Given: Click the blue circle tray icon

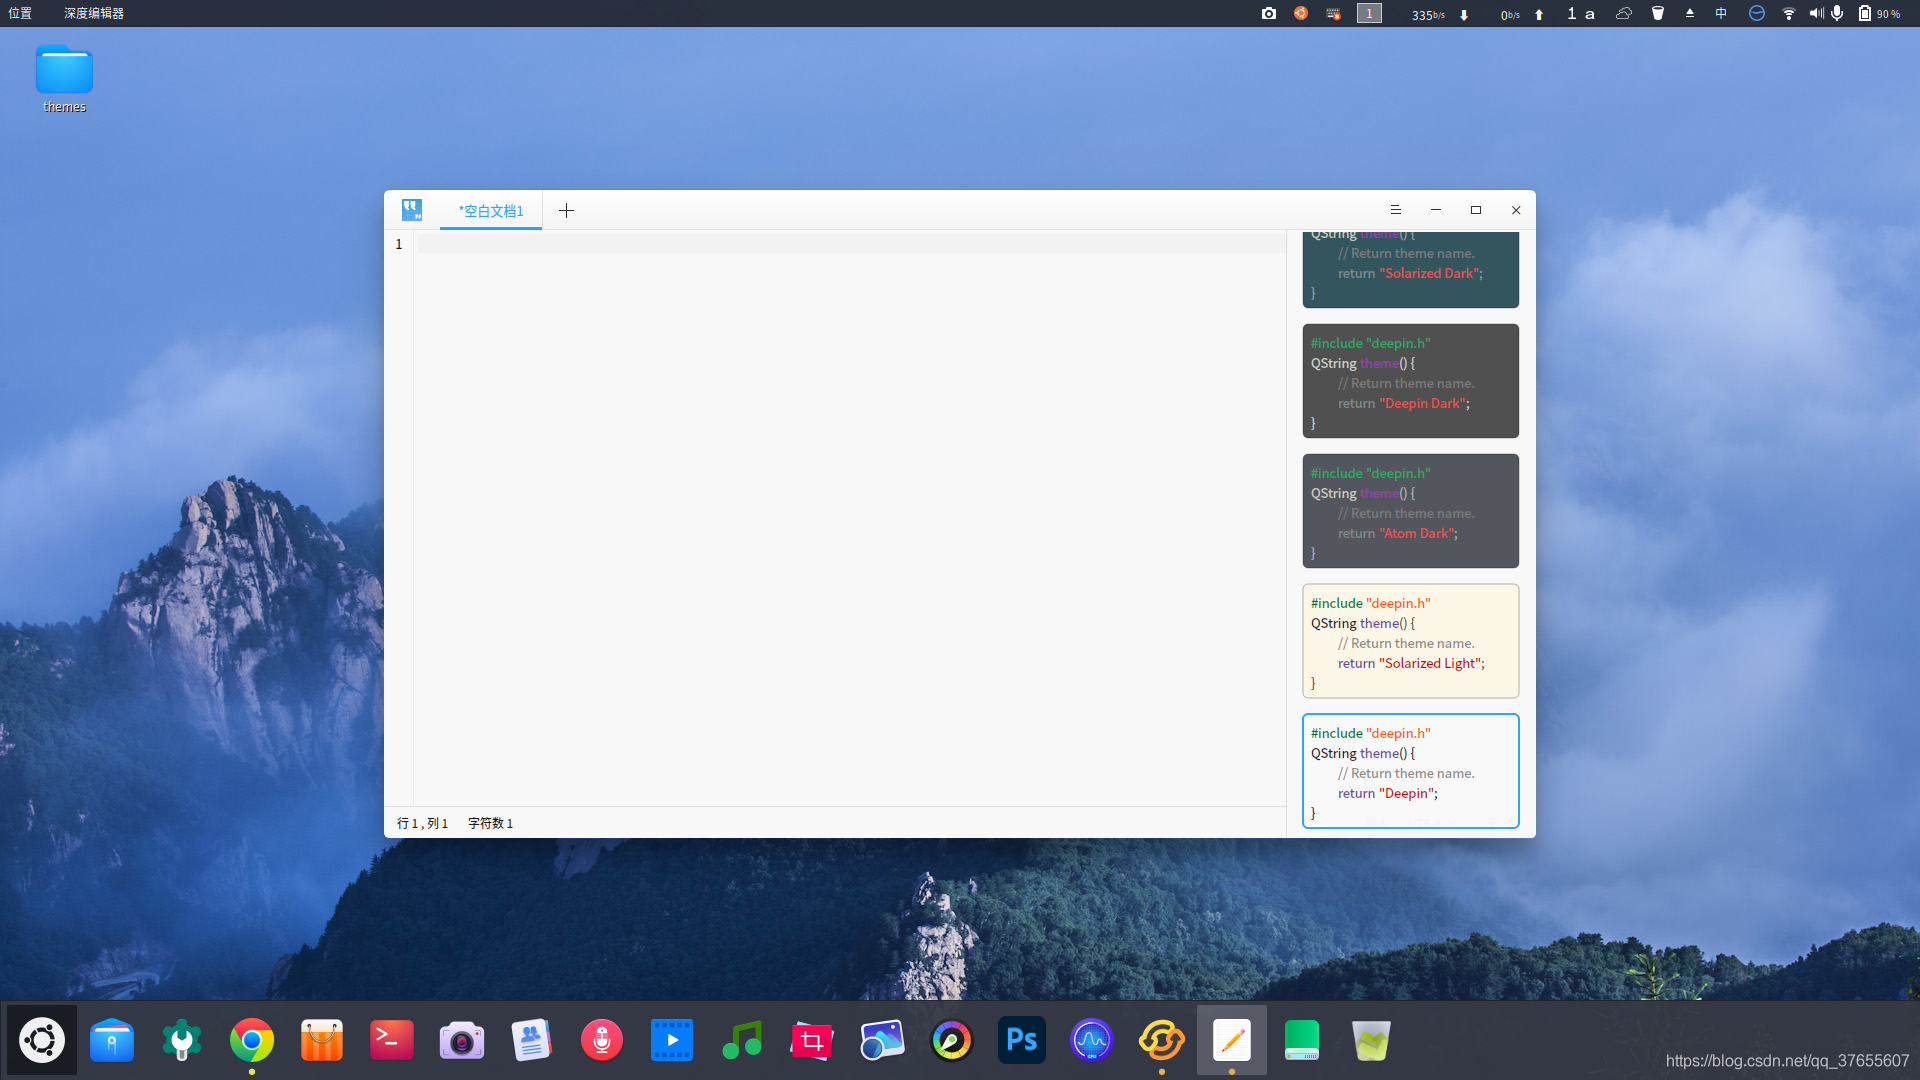Looking at the screenshot, I should tap(1757, 13).
